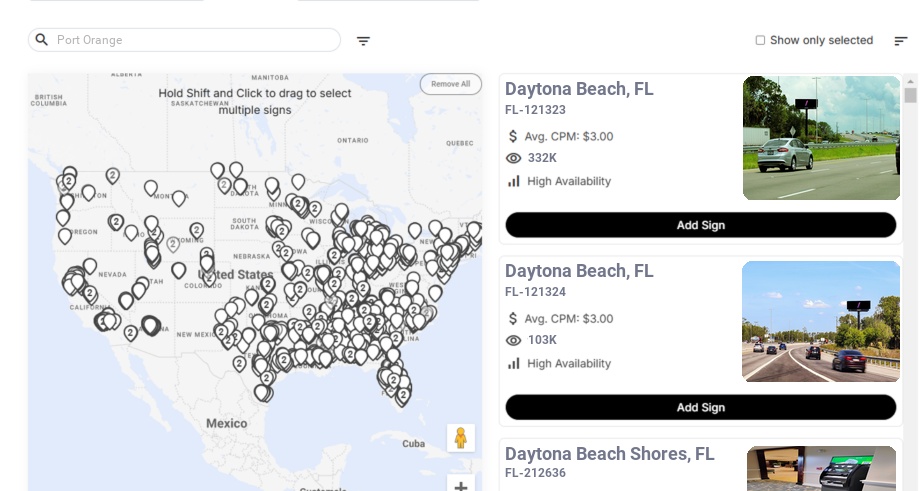The image size is (920, 491).
Task: Add Sign for listing FL-121323
Action: [700, 225]
